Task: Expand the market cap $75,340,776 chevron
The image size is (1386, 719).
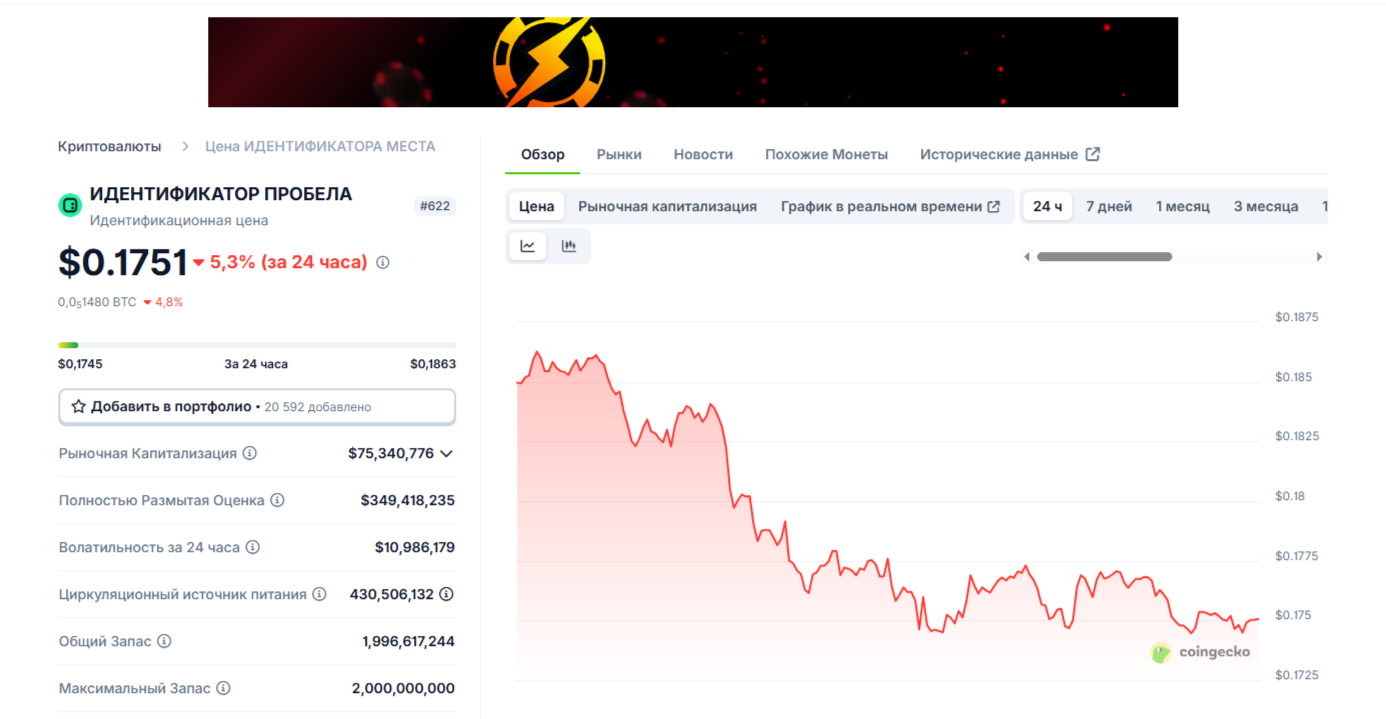Action: 446,453
